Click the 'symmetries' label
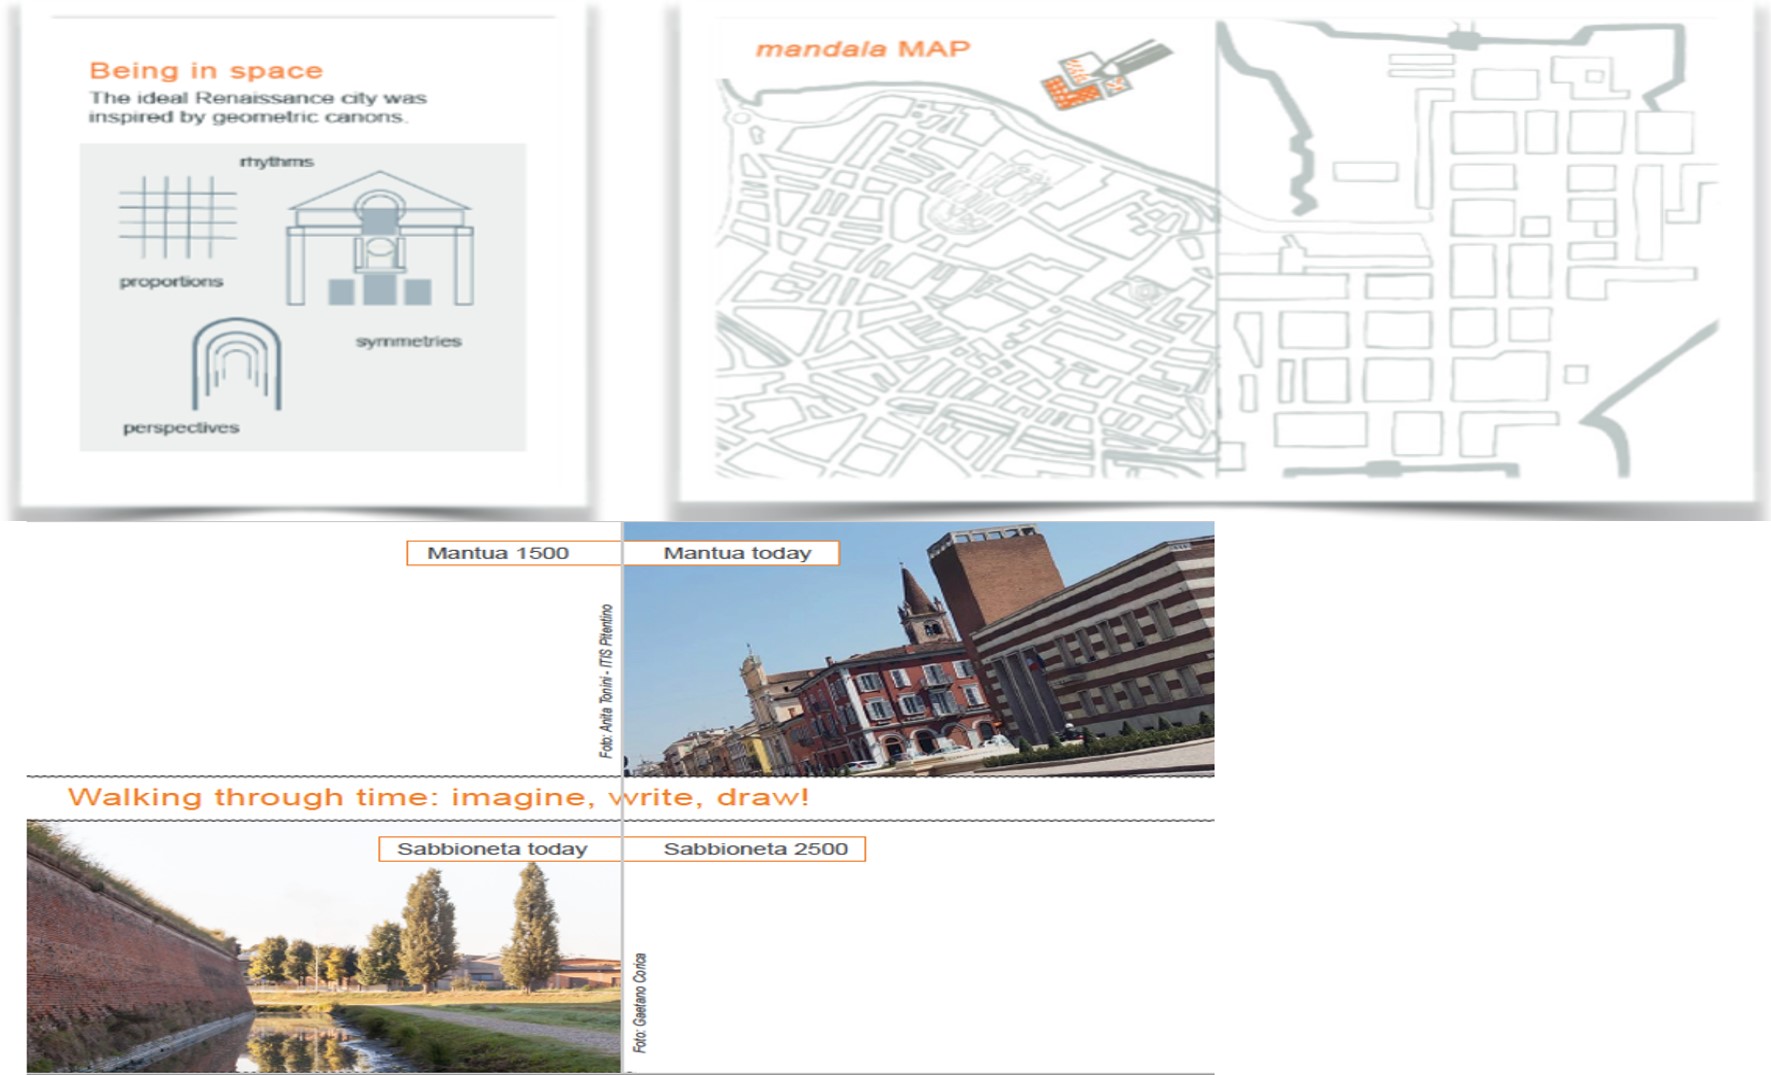1771x1075 pixels. (408, 342)
